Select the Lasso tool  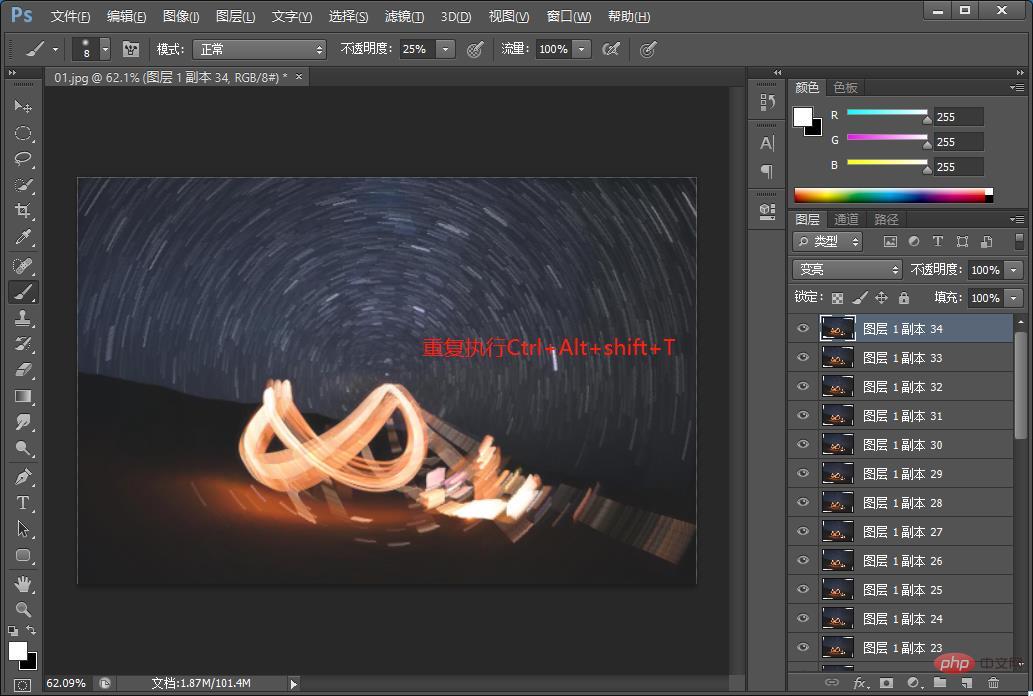pyautogui.click(x=23, y=159)
